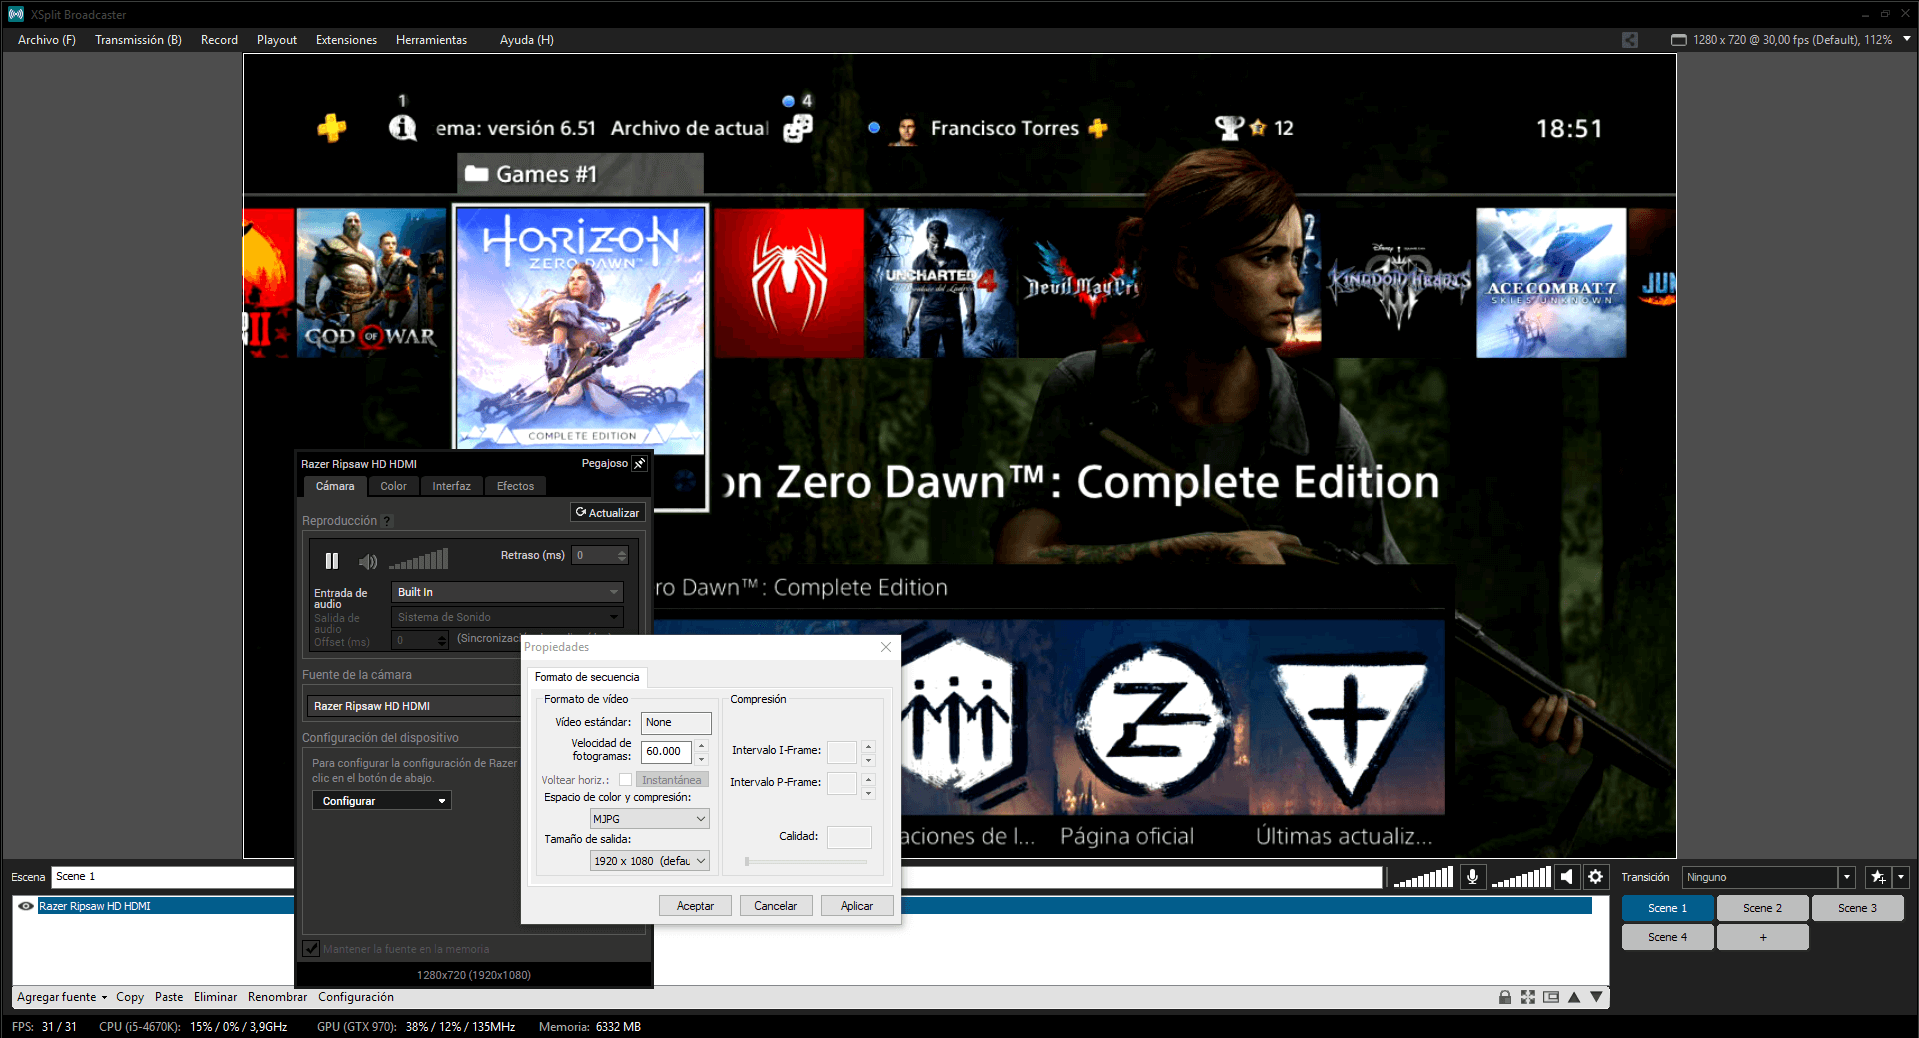This screenshot has height=1038, width=1919.
Task: Lock the source with the padlock icon
Action: coord(1505,997)
